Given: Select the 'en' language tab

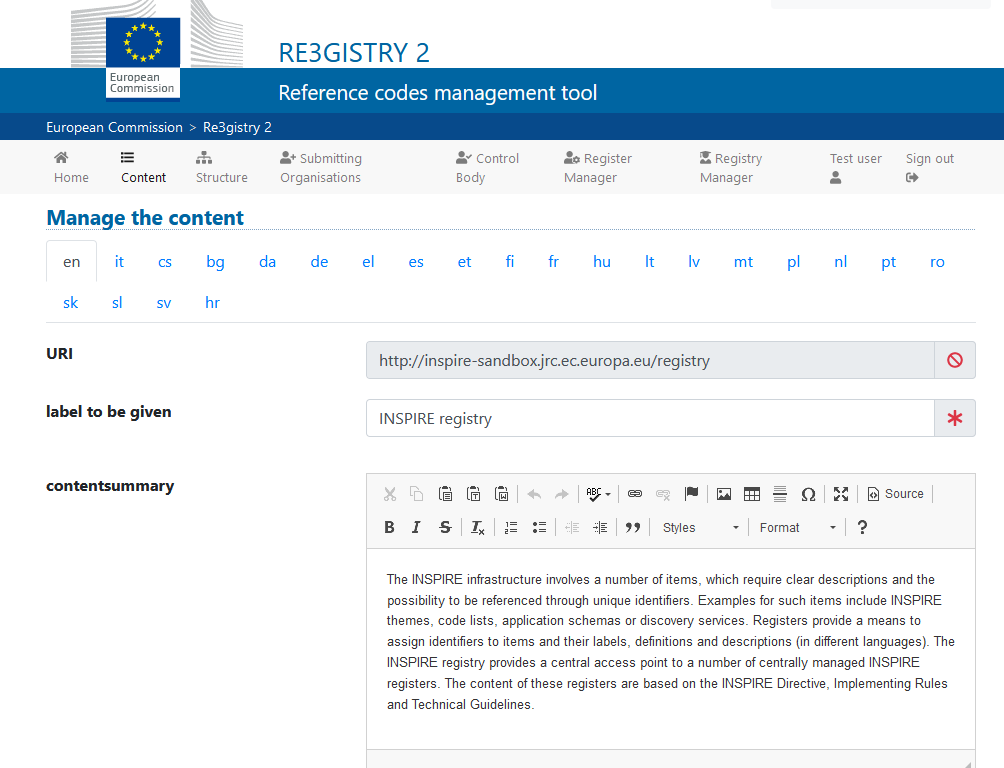Looking at the screenshot, I should coord(72,261).
